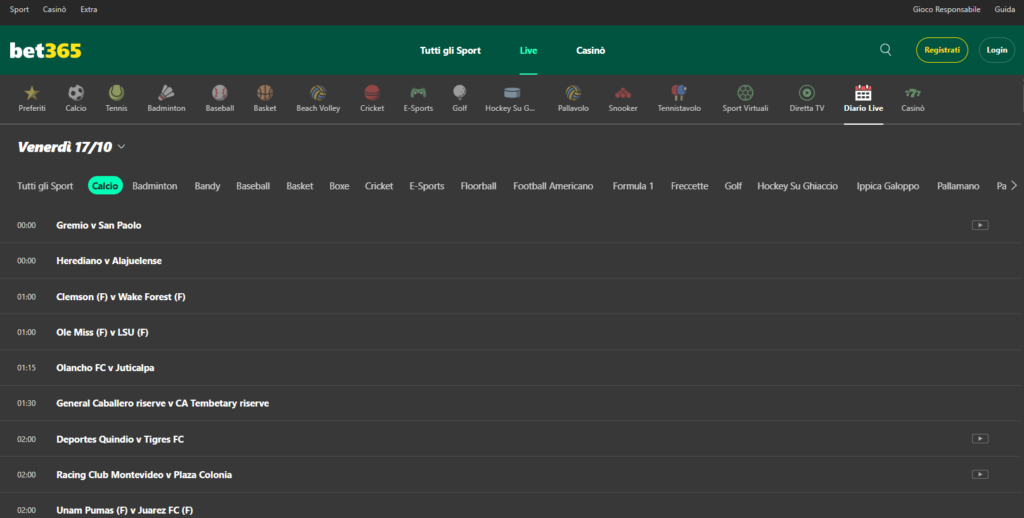The height and width of the screenshot is (518, 1024).
Task: Filter the schedule by Badminton
Action: pyautogui.click(x=155, y=186)
